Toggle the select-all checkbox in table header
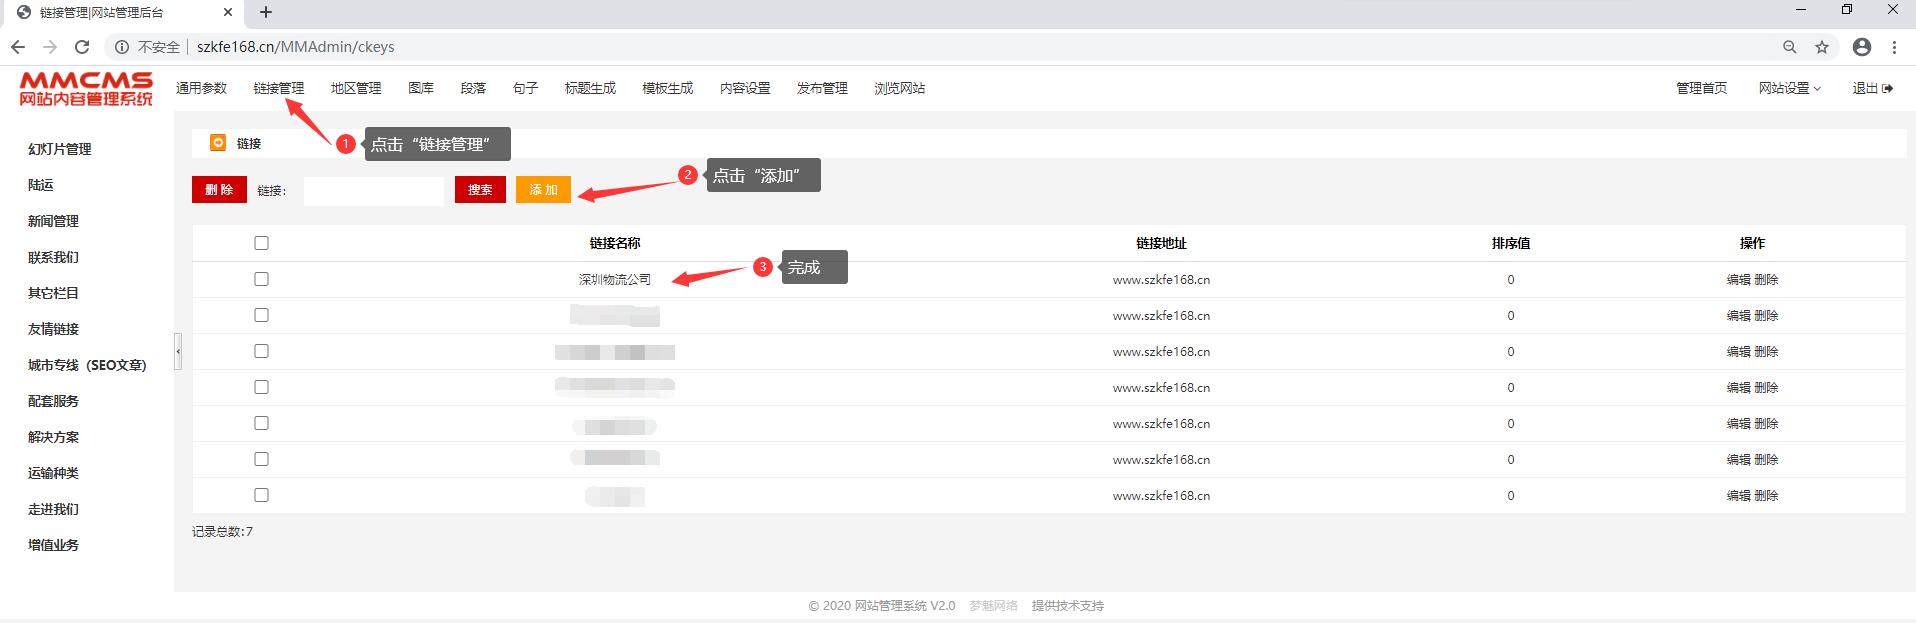This screenshot has width=1916, height=623. pos(262,243)
